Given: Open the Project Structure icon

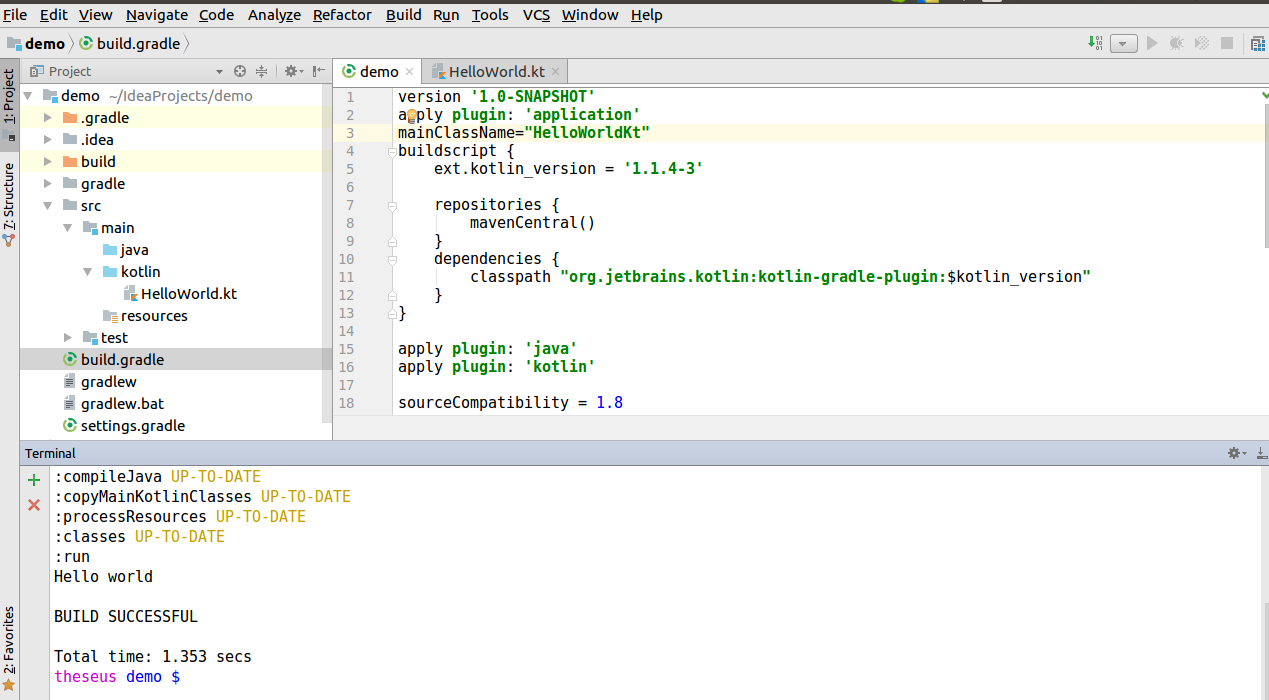Looking at the screenshot, I should [1257, 43].
